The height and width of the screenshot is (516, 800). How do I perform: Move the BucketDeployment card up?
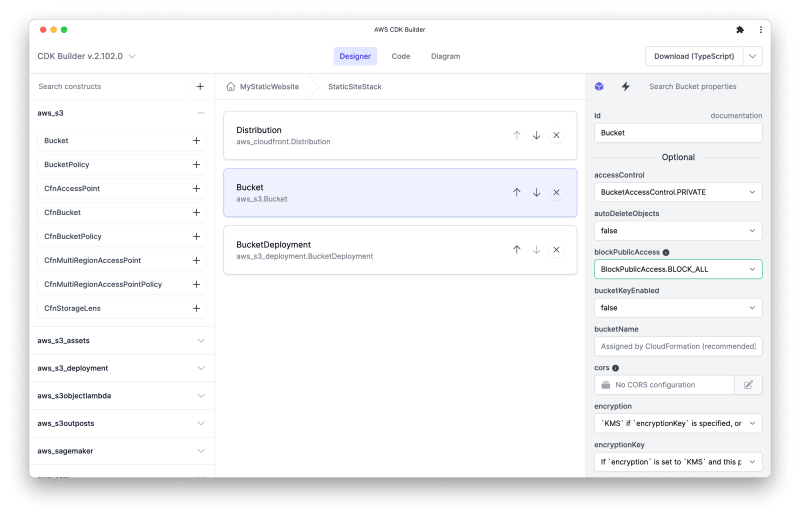point(516,250)
